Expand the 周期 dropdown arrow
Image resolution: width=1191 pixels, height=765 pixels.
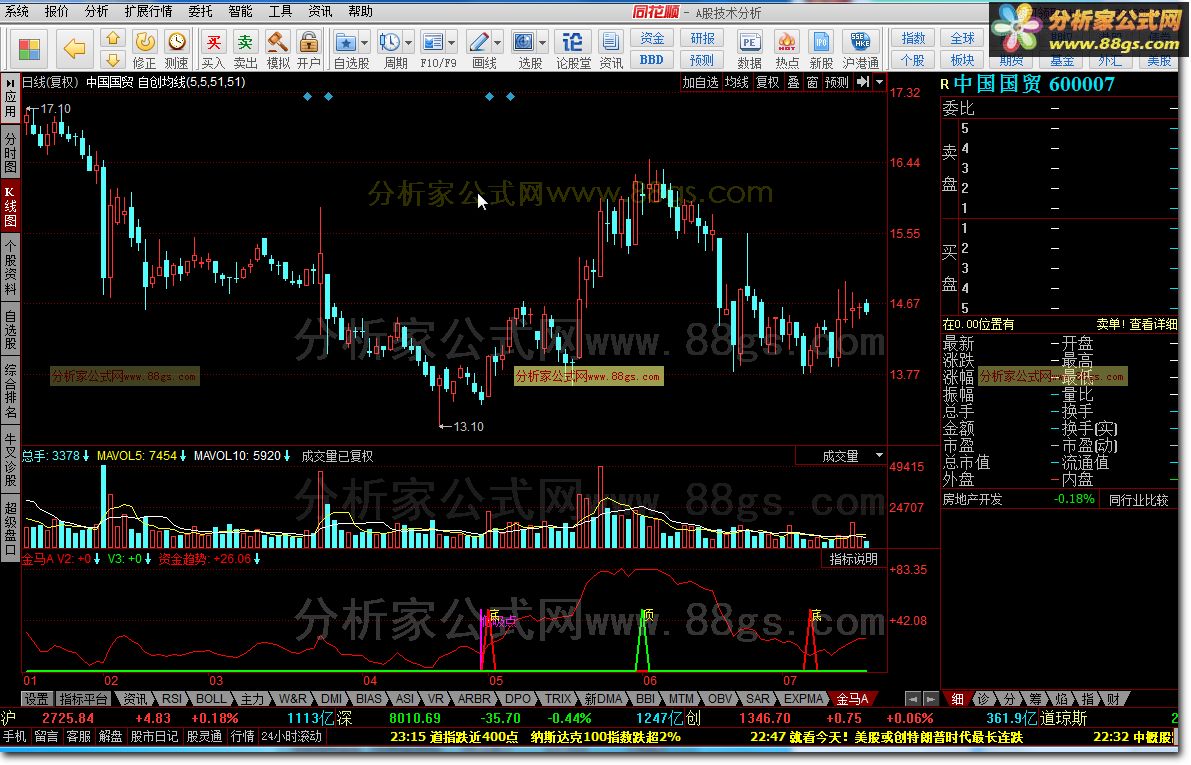pos(409,43)
